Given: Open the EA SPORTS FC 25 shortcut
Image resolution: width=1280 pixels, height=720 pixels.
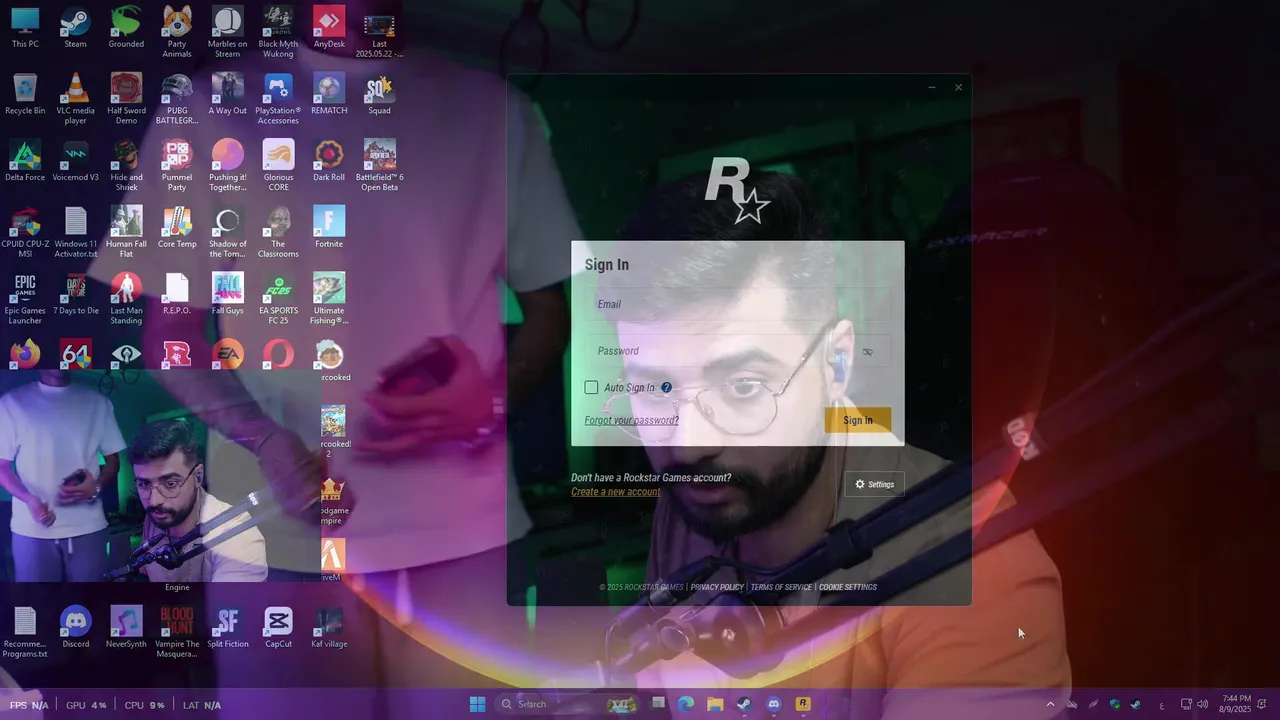Looking at the screenshot, I should tap(278, 299).
